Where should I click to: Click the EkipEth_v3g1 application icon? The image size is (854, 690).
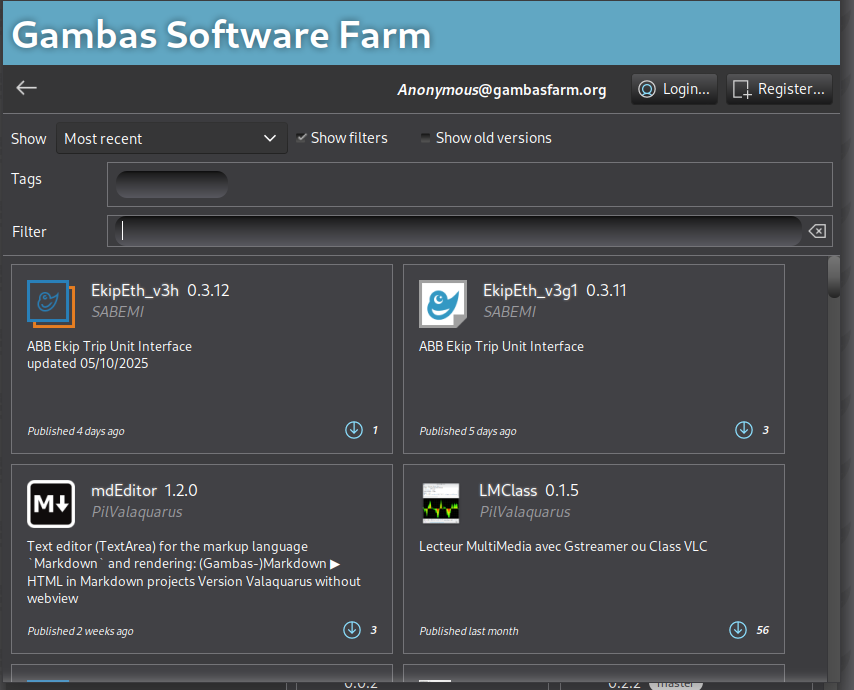tap(443, 304)
